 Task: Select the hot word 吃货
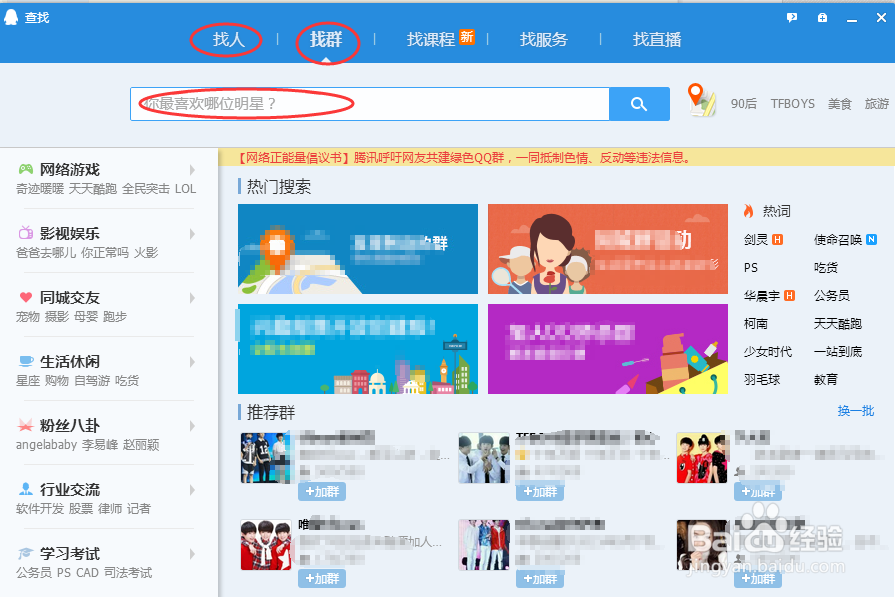[826, 268]
